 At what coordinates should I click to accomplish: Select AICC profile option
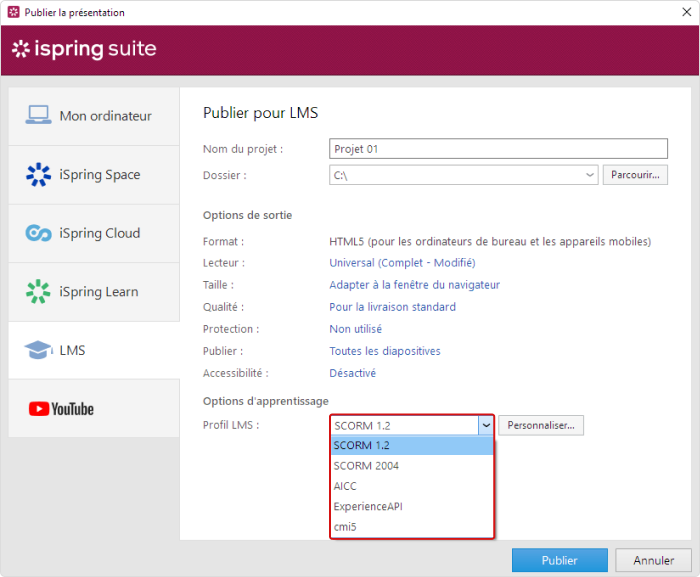coord(412,486)
